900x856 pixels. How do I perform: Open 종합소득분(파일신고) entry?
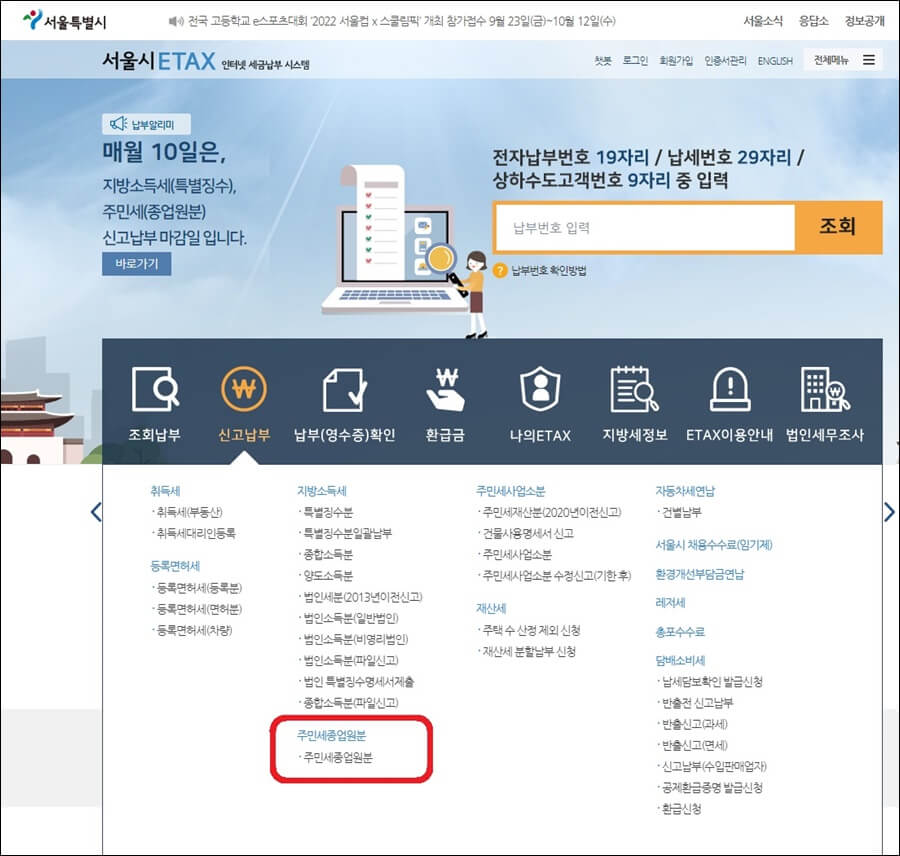350,703
